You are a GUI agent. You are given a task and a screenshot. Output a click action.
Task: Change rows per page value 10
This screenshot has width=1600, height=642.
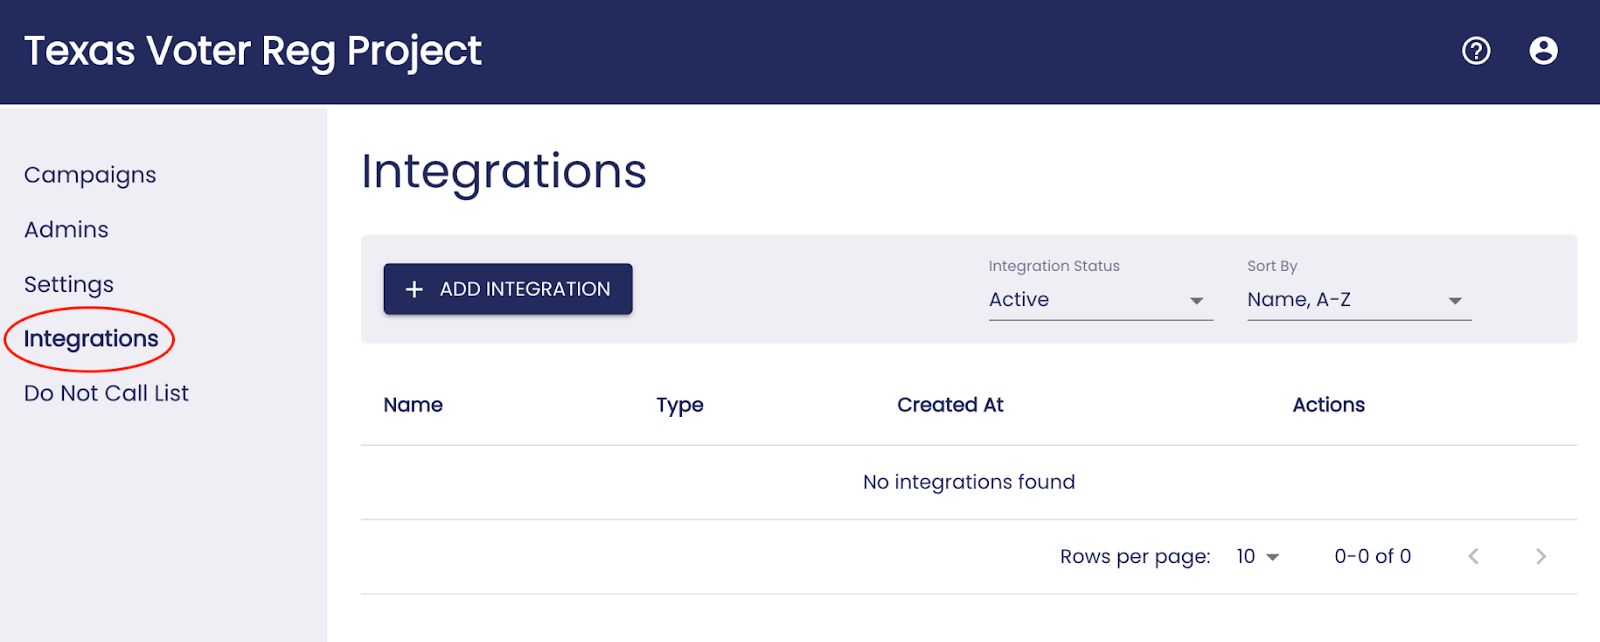click(1257, 556)
